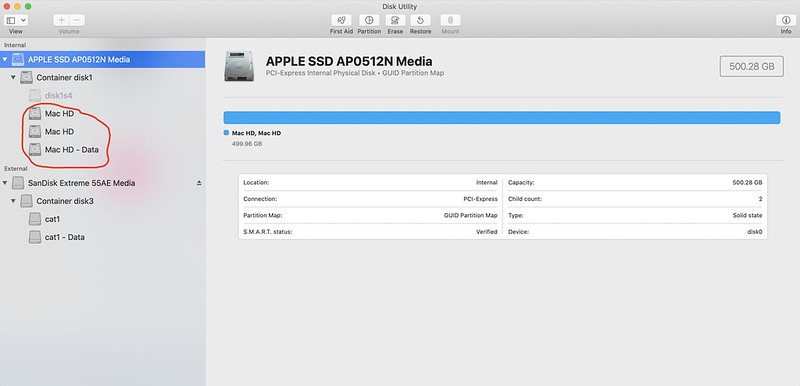
Task: Click the Mac HD - Data drive icon
Action: [x=35, y=150]
